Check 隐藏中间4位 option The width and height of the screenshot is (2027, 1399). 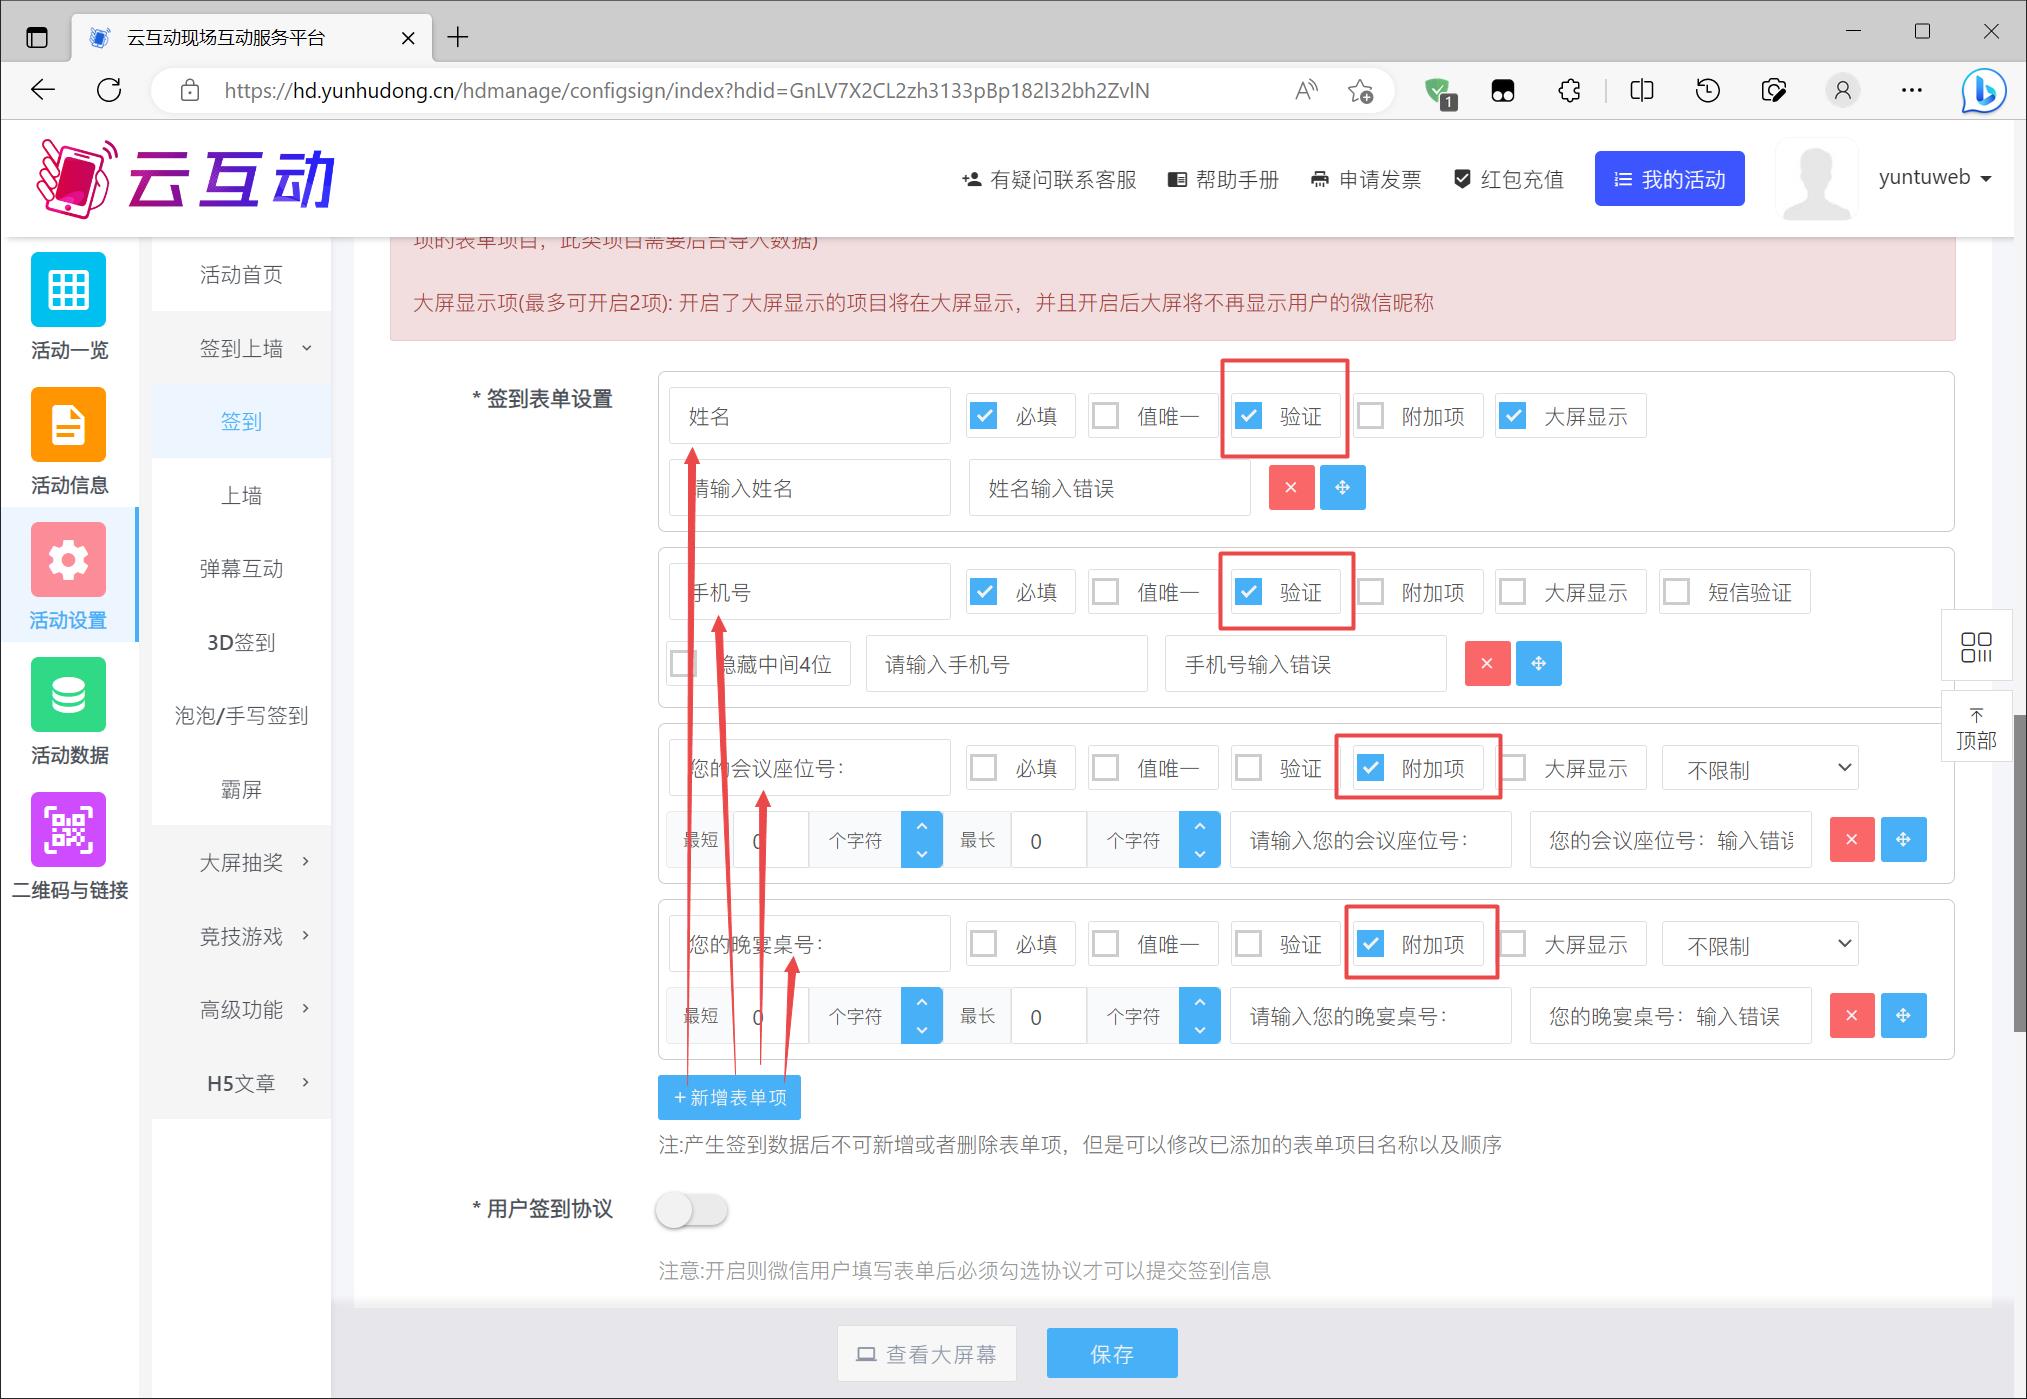pos(683,664)
